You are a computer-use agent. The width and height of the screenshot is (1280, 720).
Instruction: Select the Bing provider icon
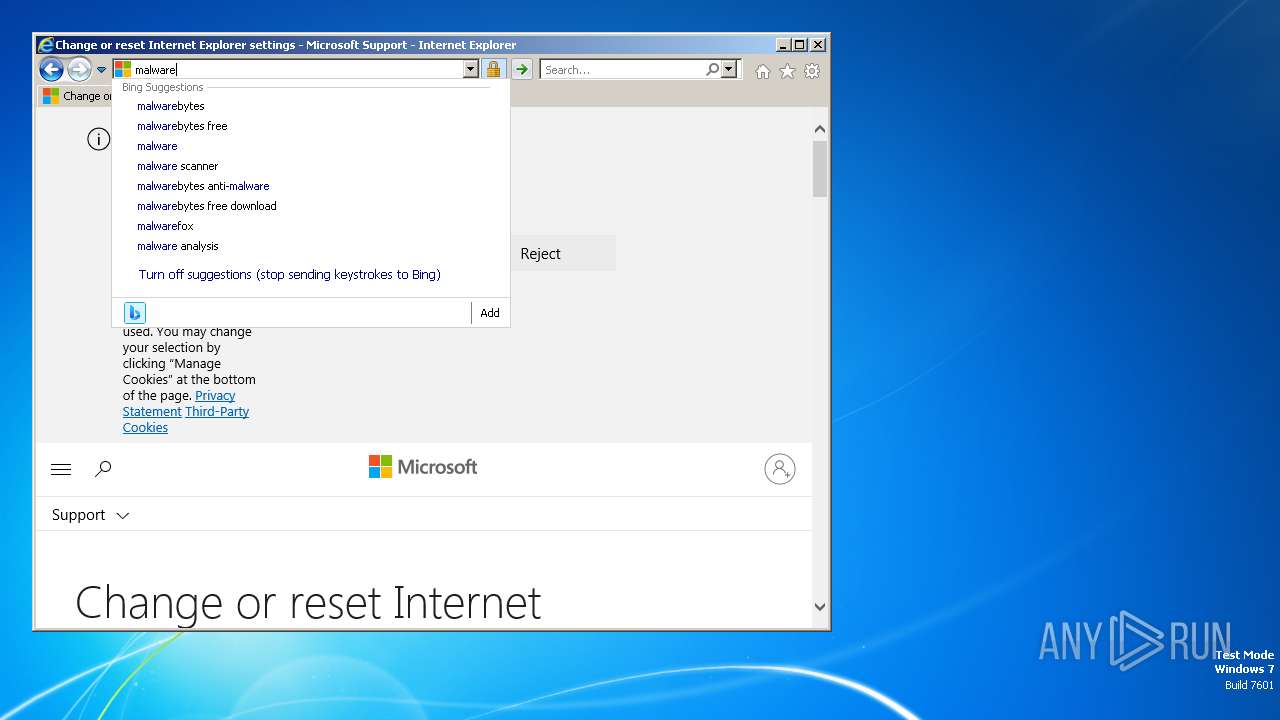135,313
